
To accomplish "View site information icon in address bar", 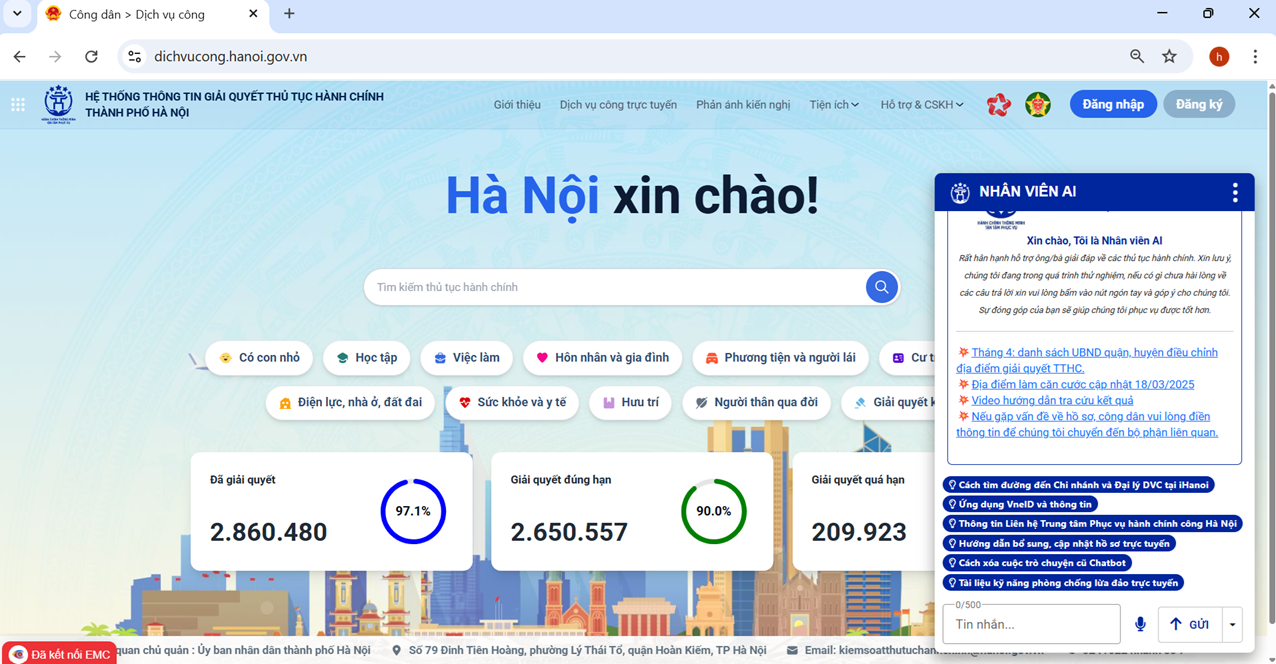I will (x=135, y=57).
